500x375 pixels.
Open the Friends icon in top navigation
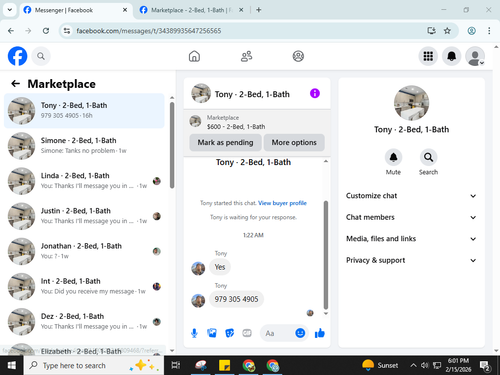pyautogui.click(x=246, y=56)
